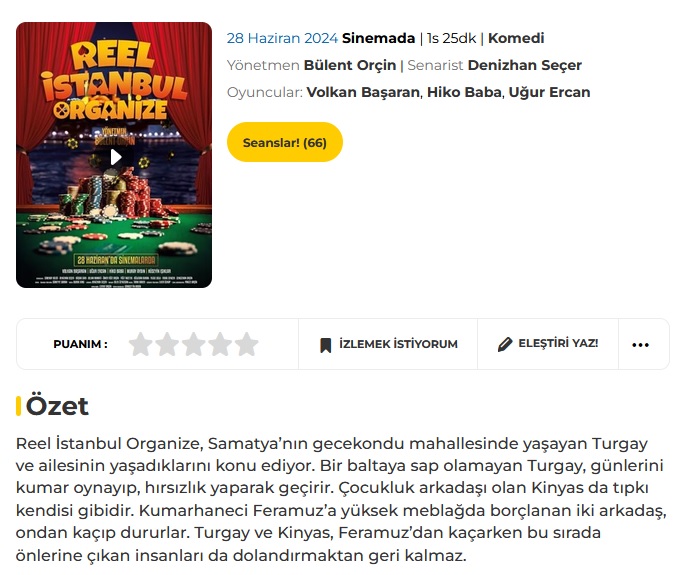Select the fourth rating star
Screen dimensions: 681x575
tap(220, 344)
